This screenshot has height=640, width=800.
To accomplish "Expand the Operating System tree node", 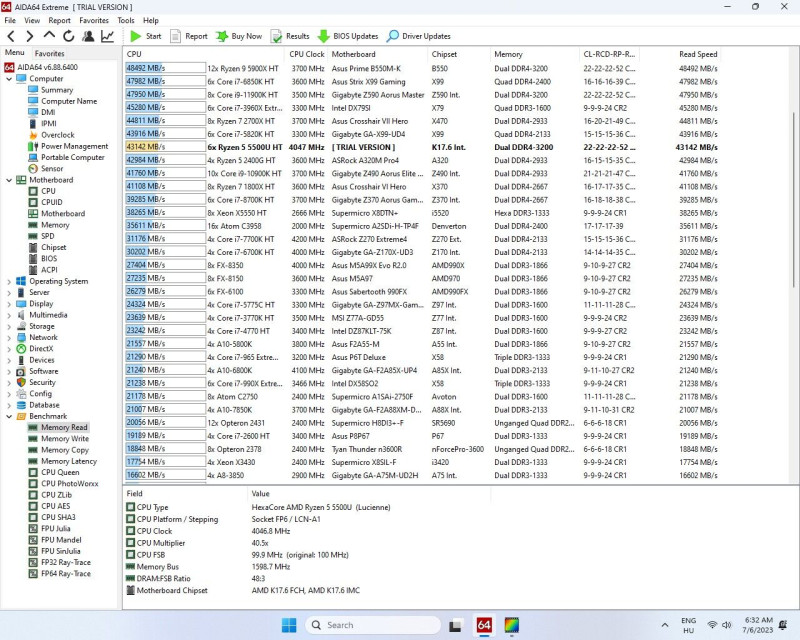I will click(x=9, y=281).
